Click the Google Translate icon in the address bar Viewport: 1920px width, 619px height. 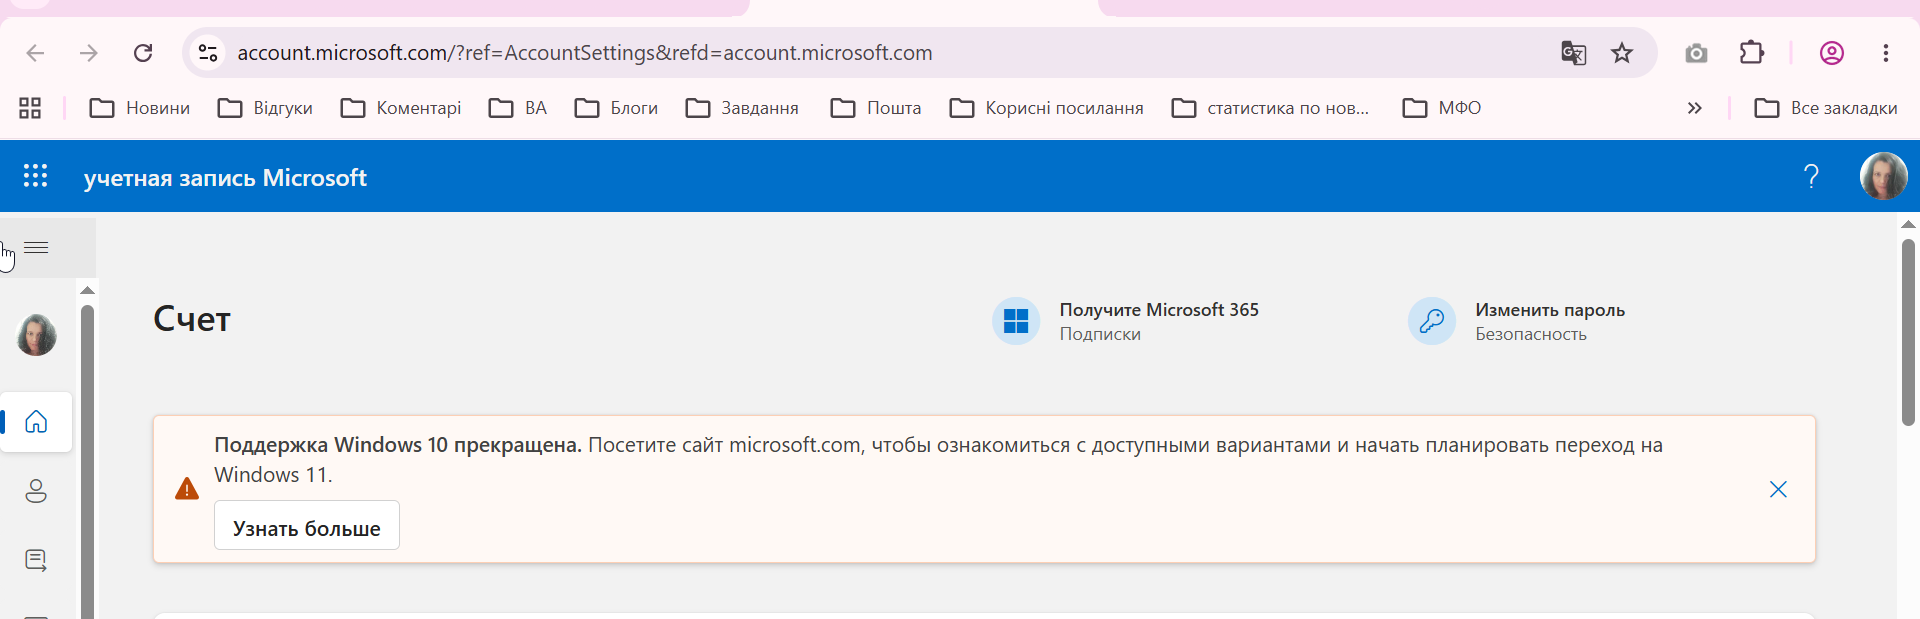point(1573,53)
